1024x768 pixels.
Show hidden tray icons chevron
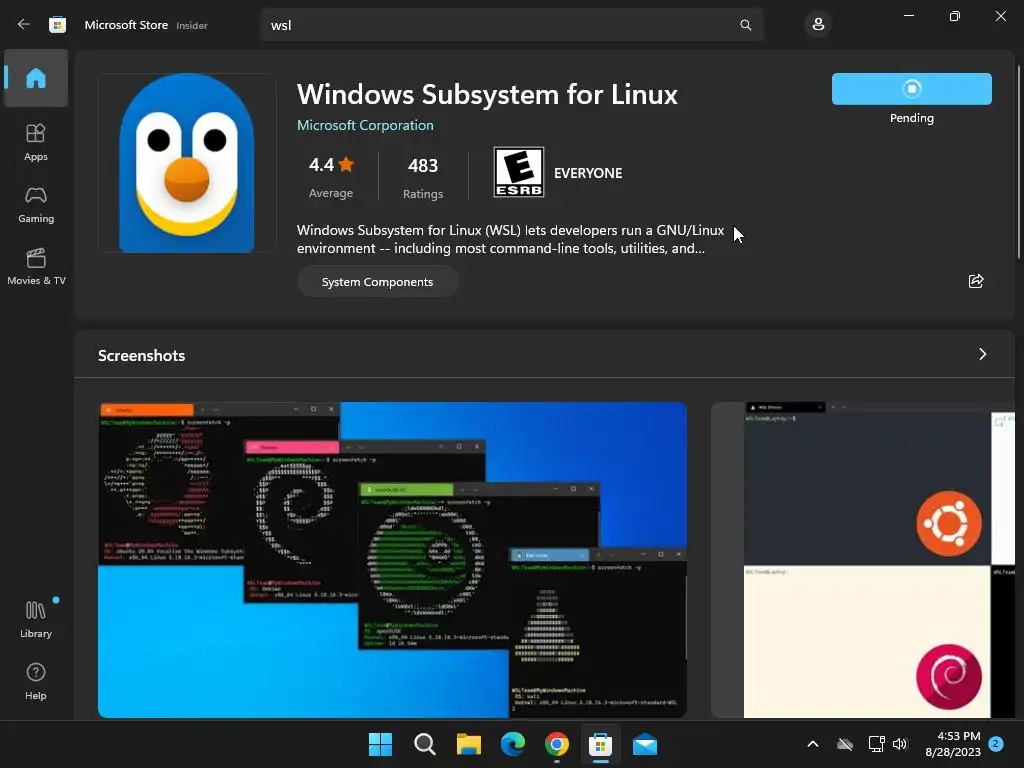tap(812, 744)
